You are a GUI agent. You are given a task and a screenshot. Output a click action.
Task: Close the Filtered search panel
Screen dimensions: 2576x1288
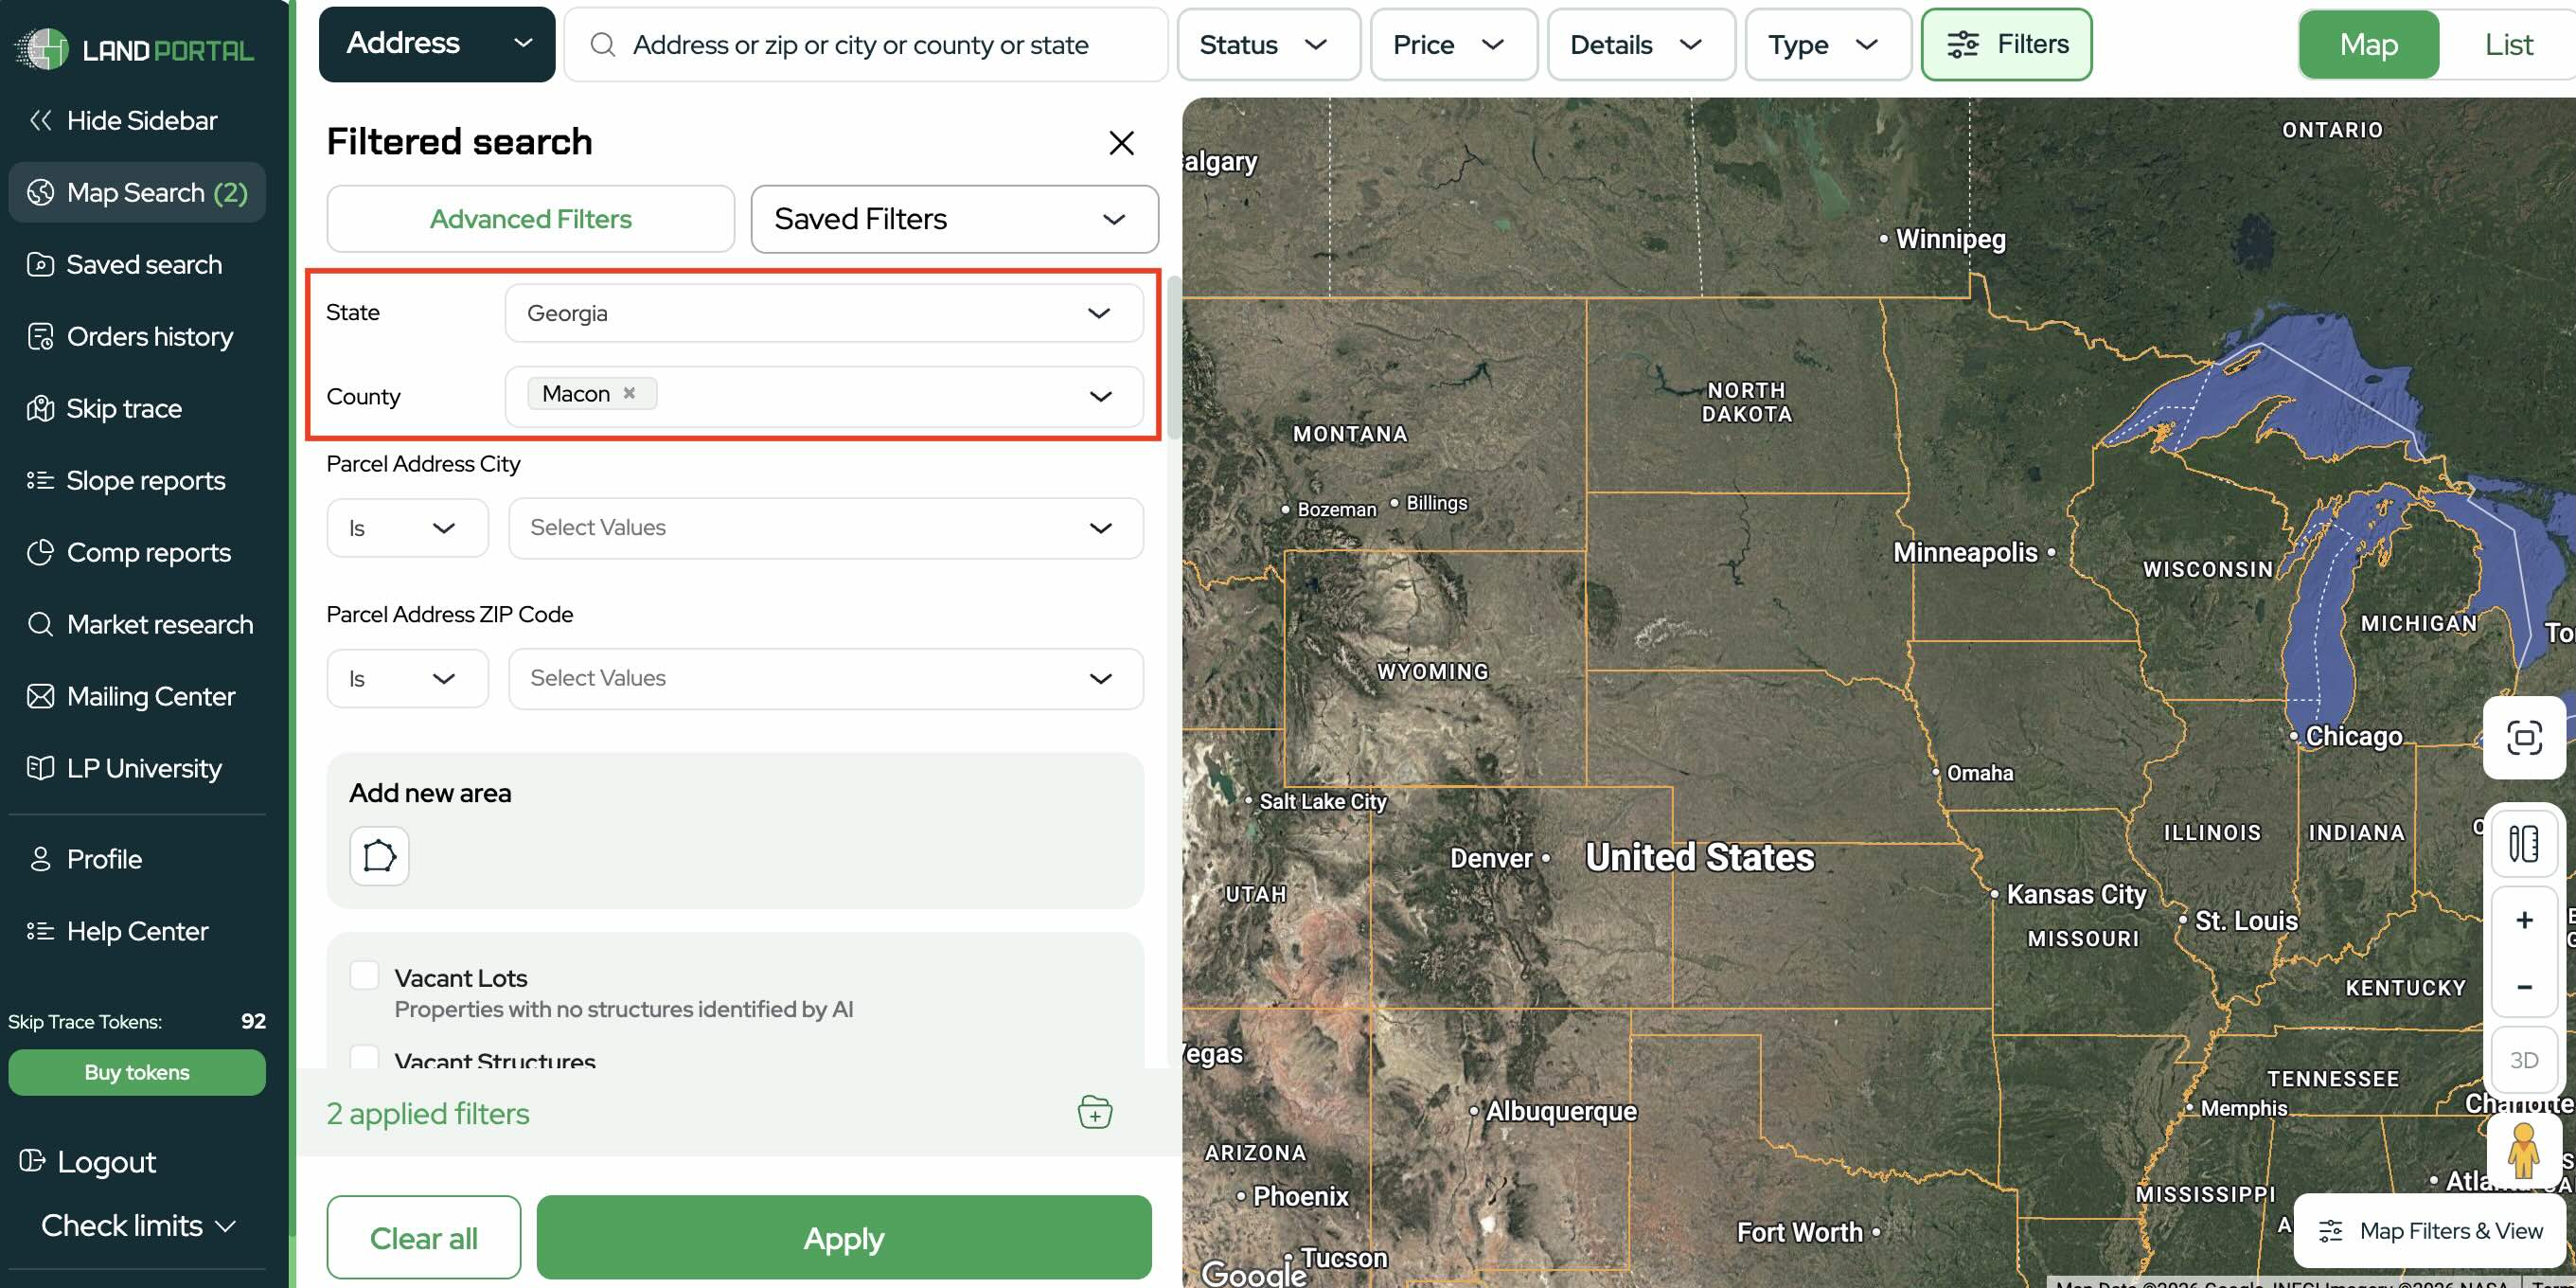click(1121, 143)
